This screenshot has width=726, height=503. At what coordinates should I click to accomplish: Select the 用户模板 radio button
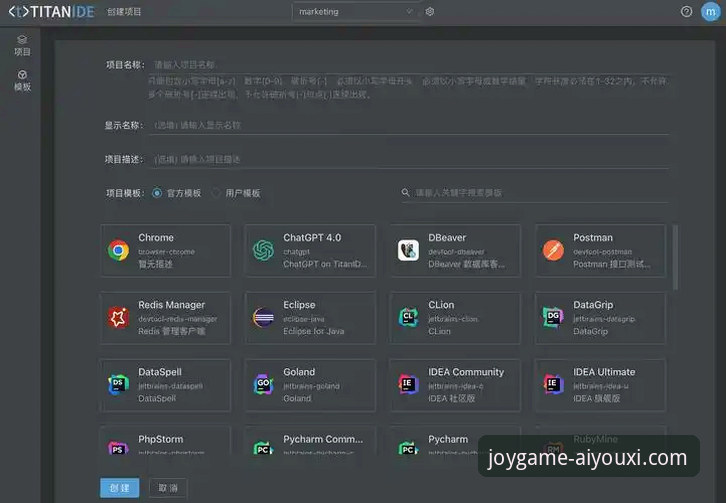pyautogui.click(x=216, y=193)
